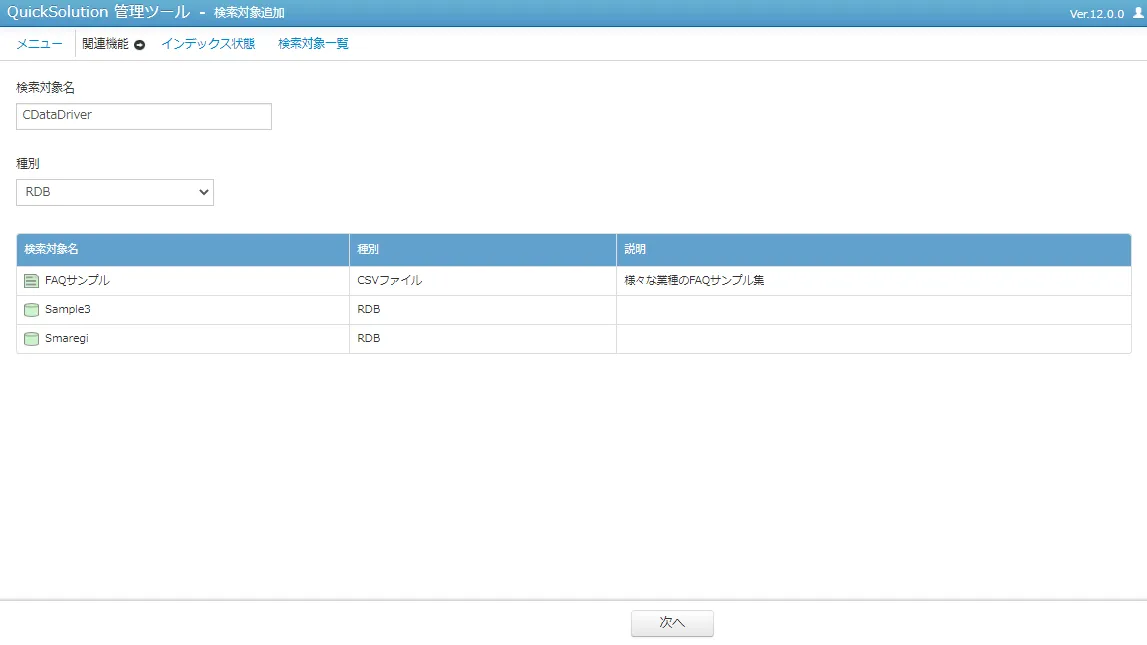Focus the 検索対象名 text field
Screen dimensions: 1147x645
(144, 116)
